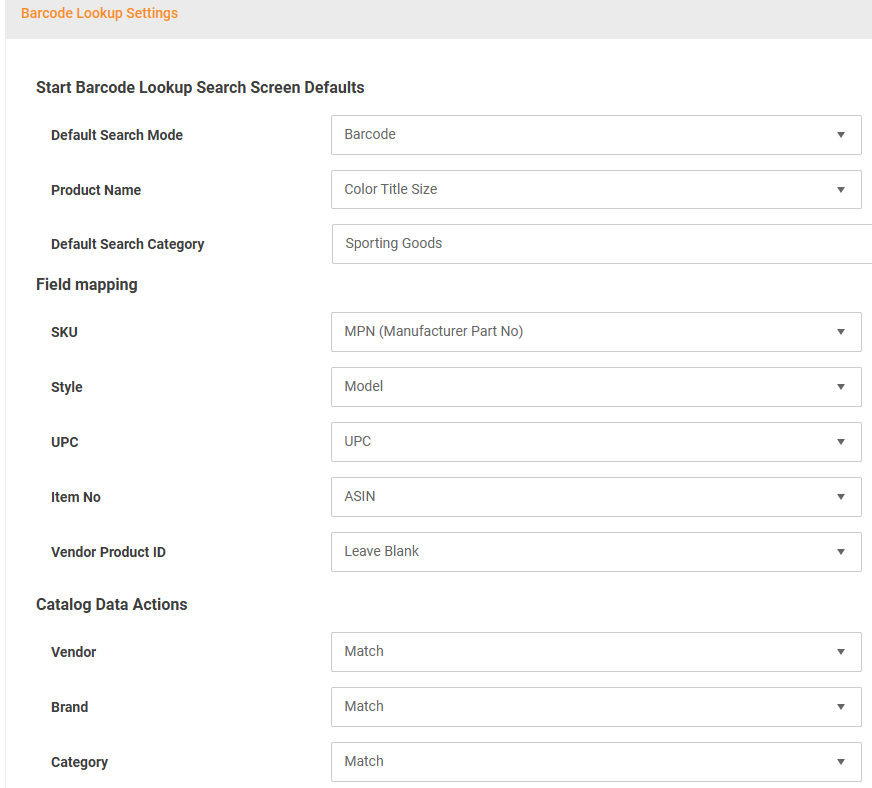Click the Default Search Category label
This screenshot has width=872, height=788.
[x=127, y=244]
